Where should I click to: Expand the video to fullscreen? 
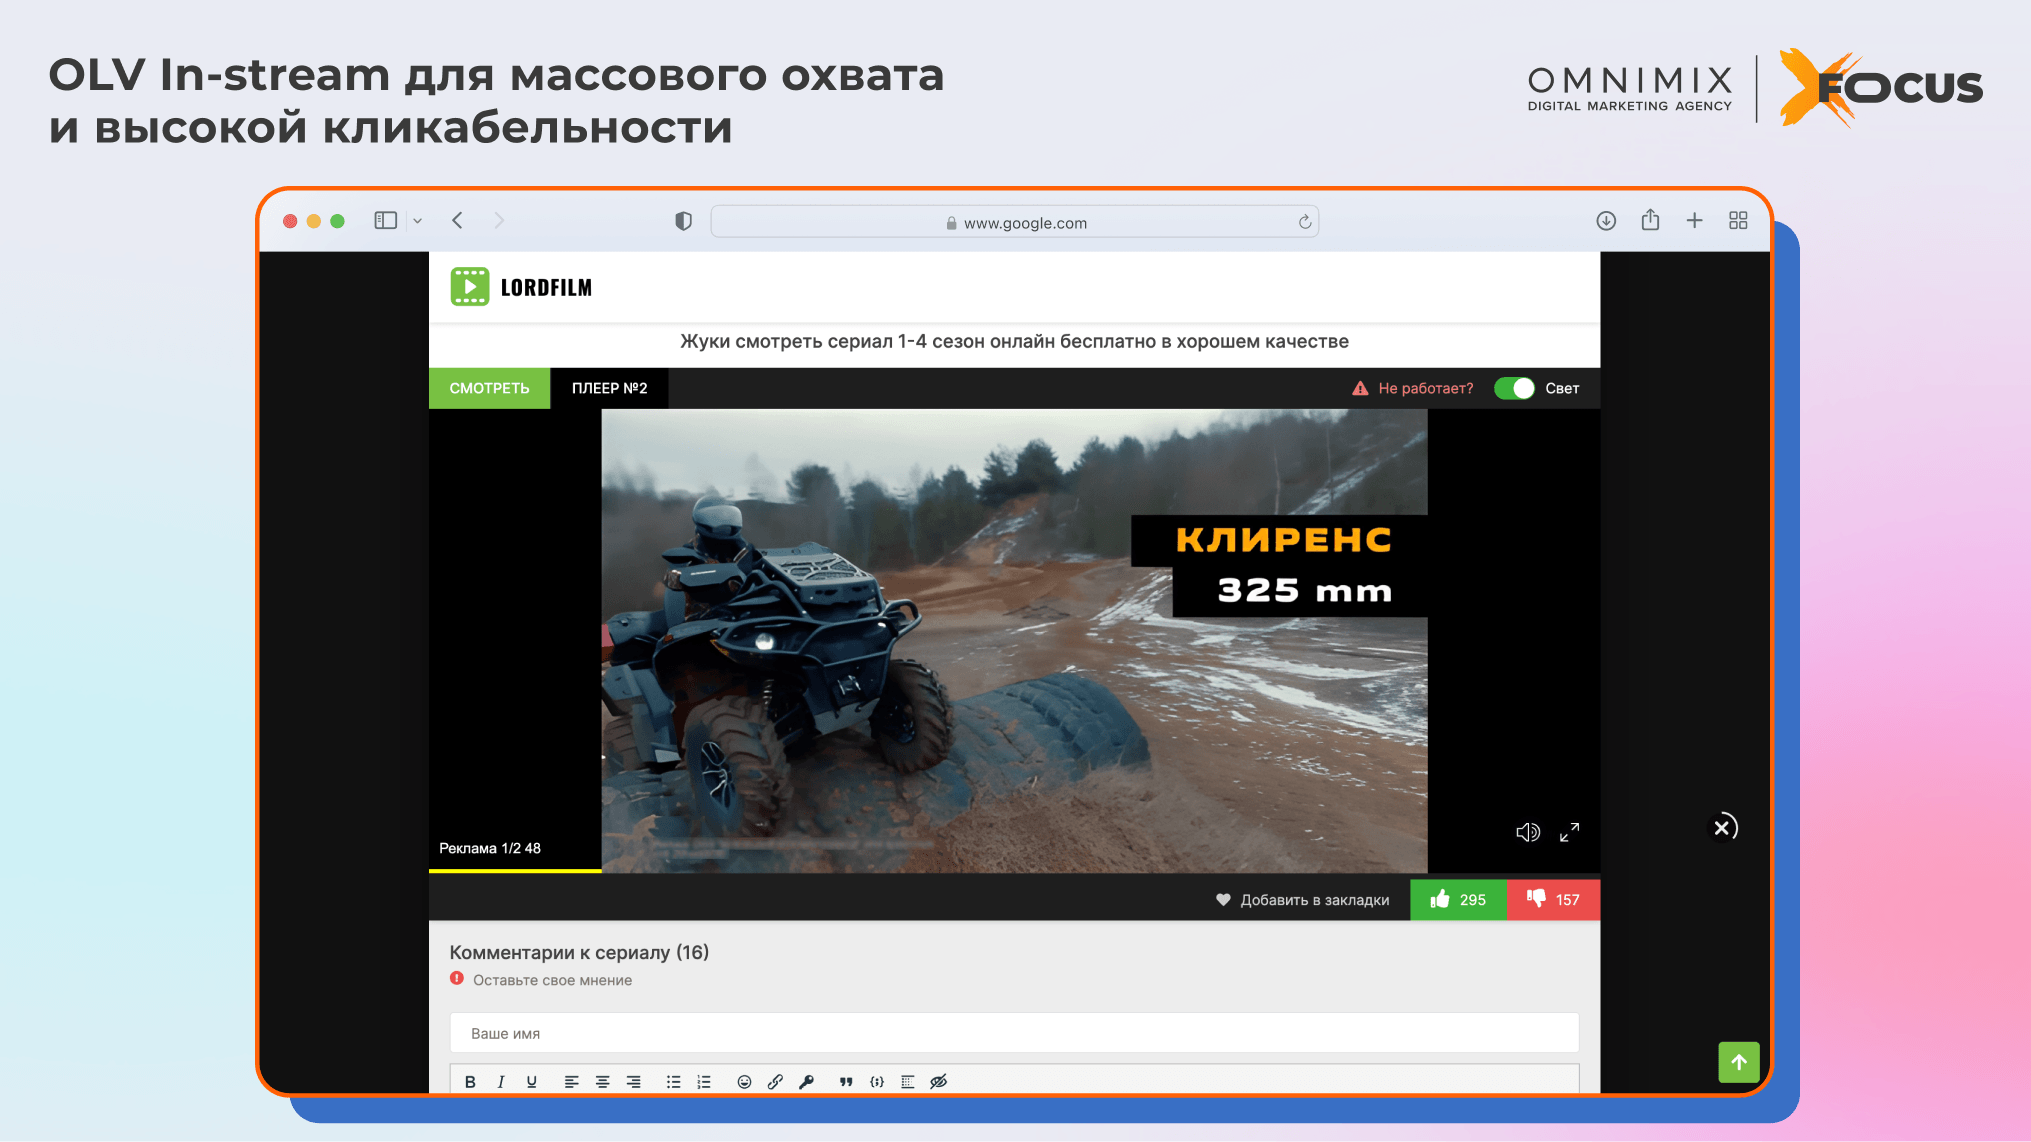pyautogui.click(x=1570, y=832)
